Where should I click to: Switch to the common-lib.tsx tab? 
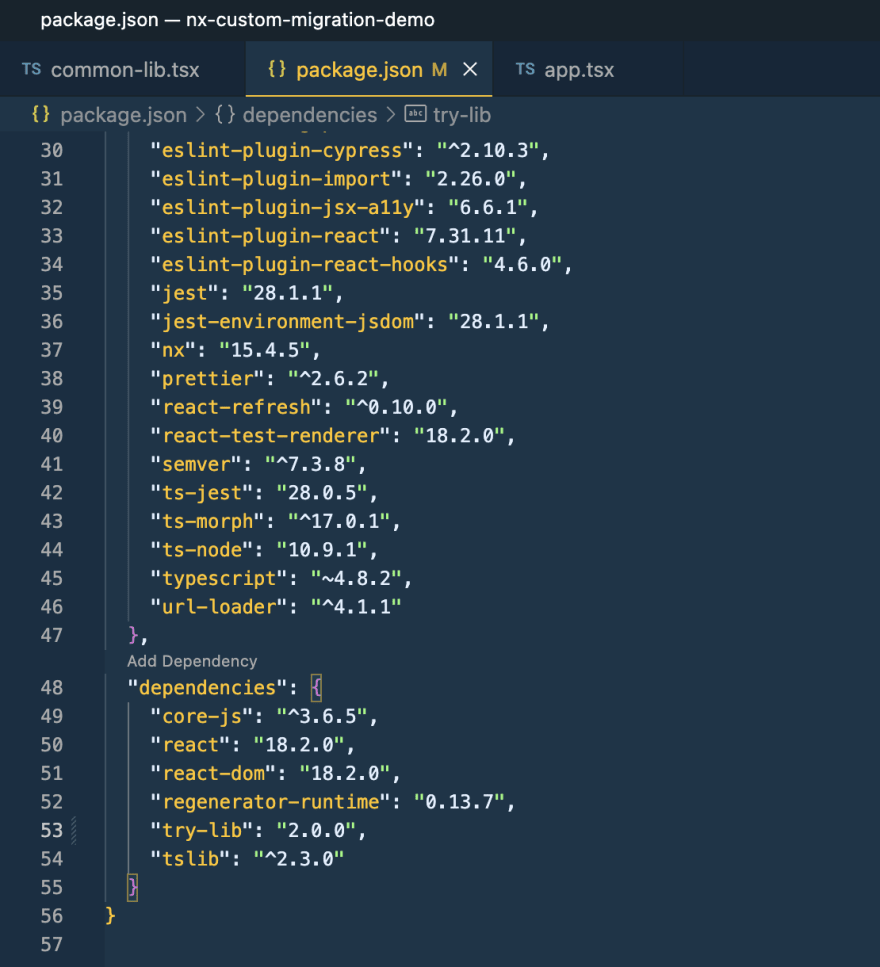[x=124, y=70]
